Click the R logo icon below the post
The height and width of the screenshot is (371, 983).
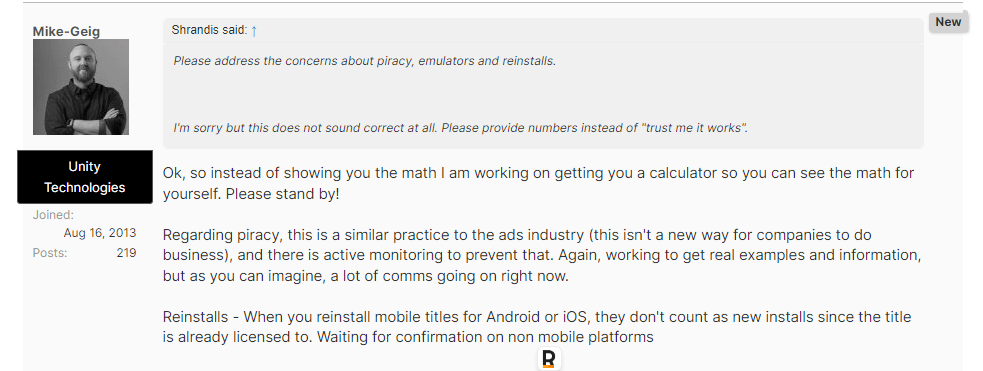point(549,359)
